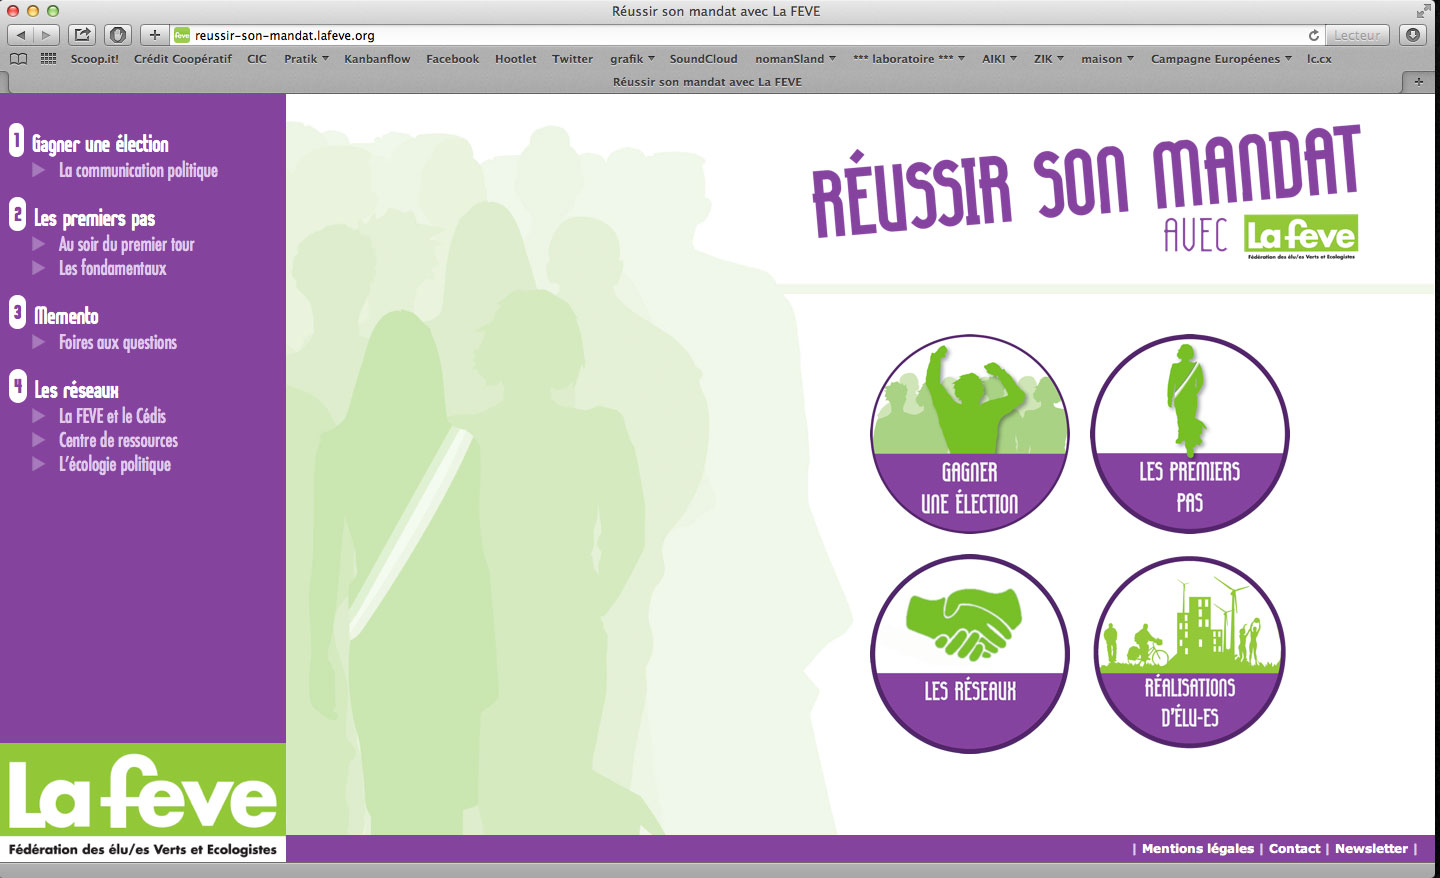This screenshot has height=878, width=1440.
Task: Click the number 1 section badge
Action: click(17, 140)
